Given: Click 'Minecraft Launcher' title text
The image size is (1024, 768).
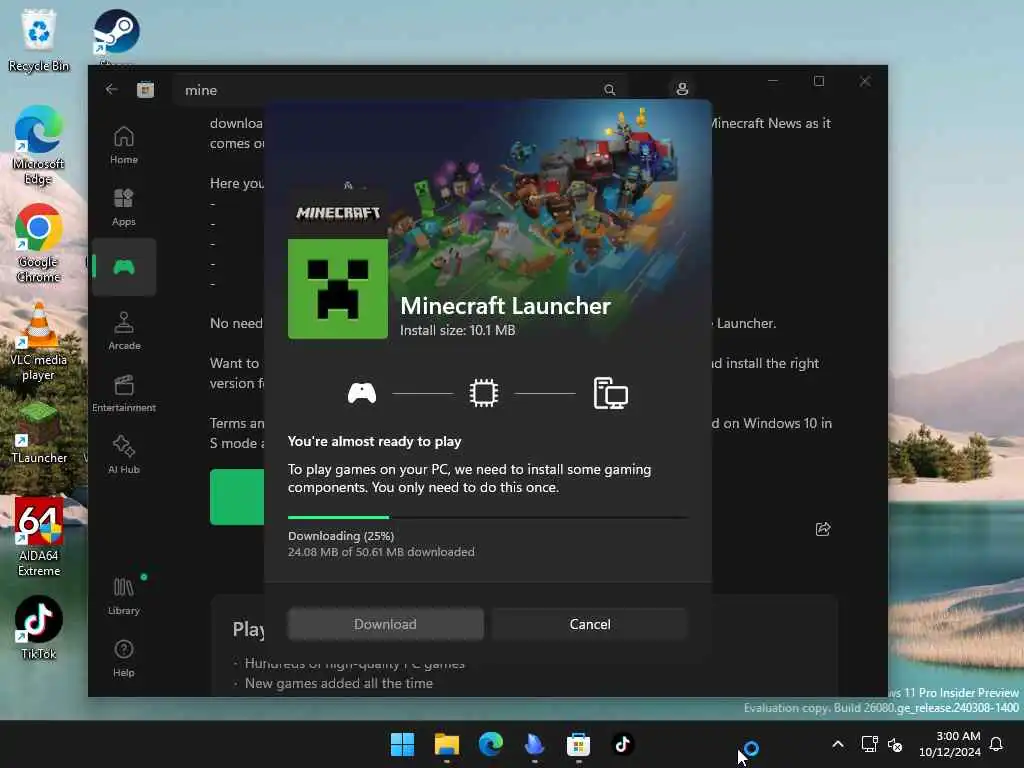Looking at the screenshot, I should pyautogui.click(x=505, y=306).
